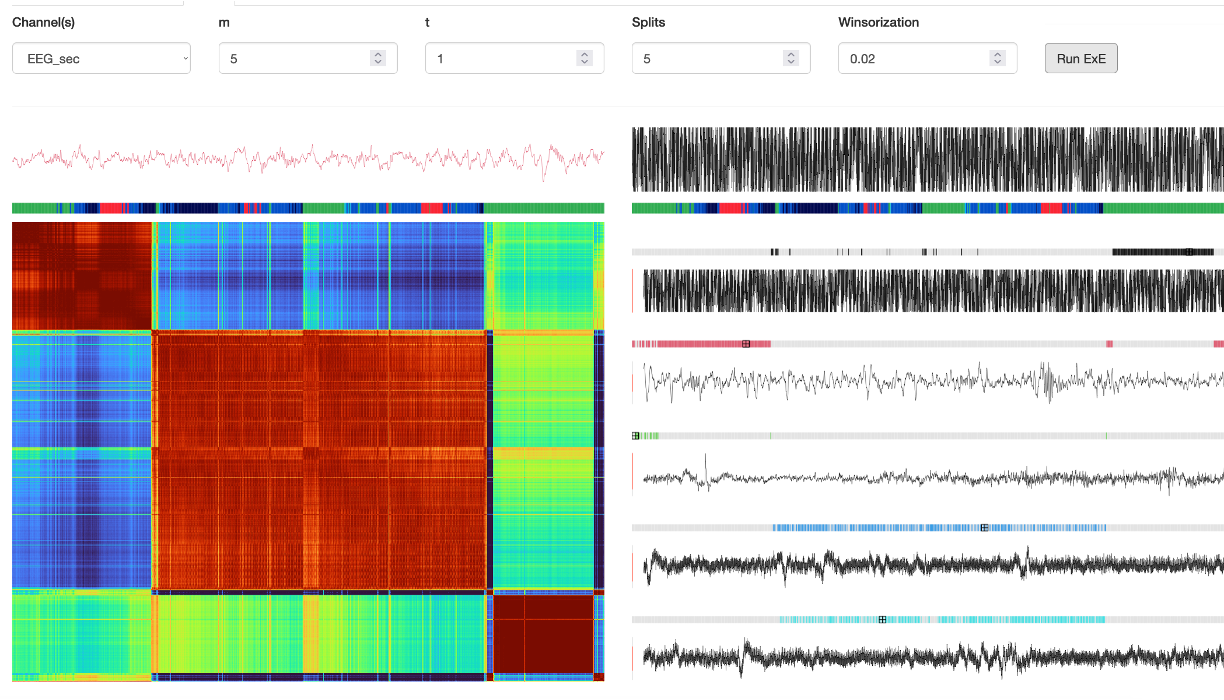The width and height of the screenshot is (1224, 700).
Task: Click the stepper arrows on the t field
Action: pyautogui.click(x=584, y=59)
